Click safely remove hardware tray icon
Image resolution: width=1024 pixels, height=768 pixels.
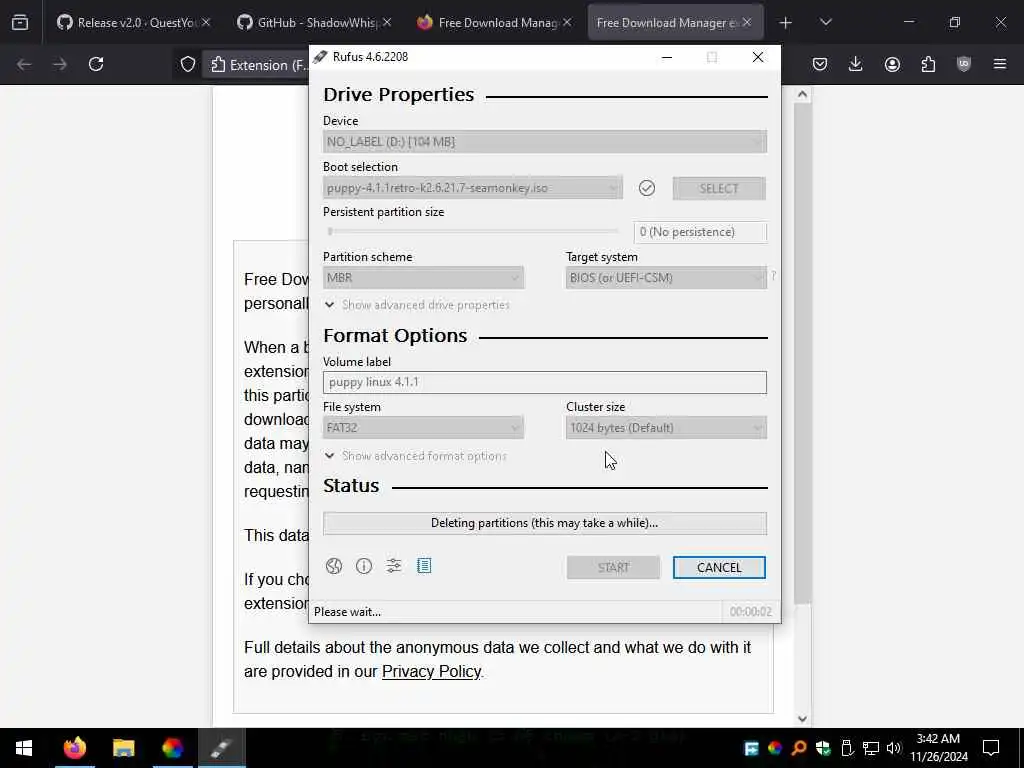coord(847,748)
